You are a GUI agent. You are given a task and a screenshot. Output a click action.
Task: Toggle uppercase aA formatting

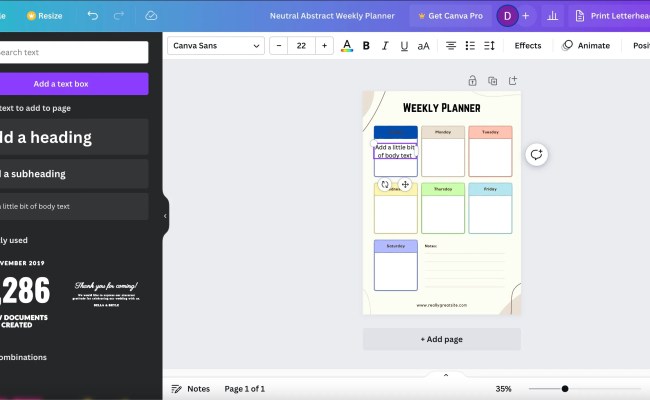point(423,46)
